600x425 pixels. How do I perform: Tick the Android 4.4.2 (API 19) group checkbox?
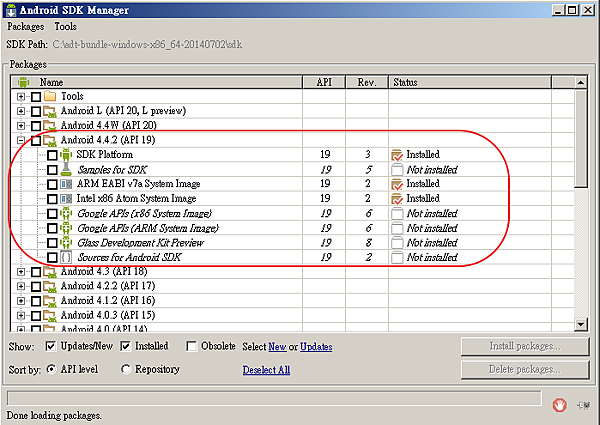36,140
